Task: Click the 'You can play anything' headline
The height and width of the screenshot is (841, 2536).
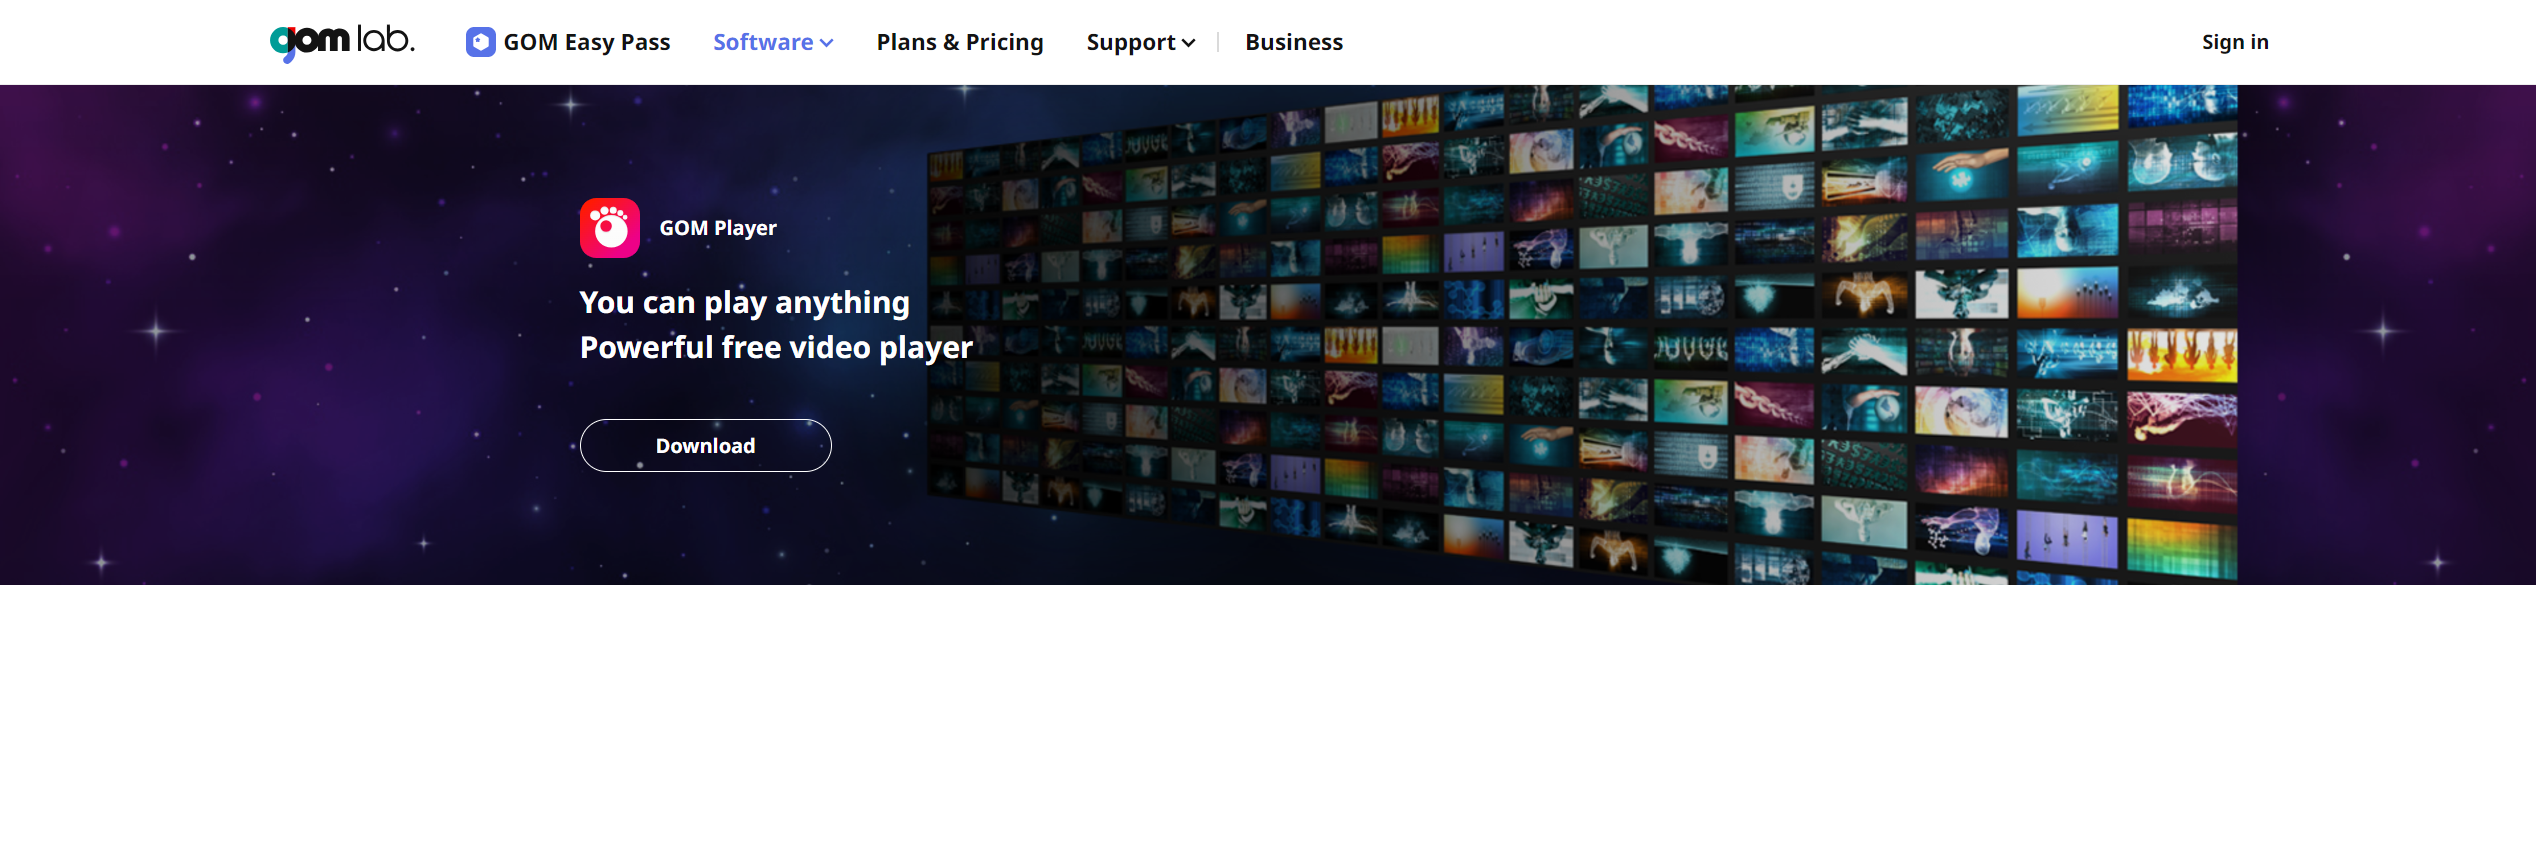Action: 744,302
